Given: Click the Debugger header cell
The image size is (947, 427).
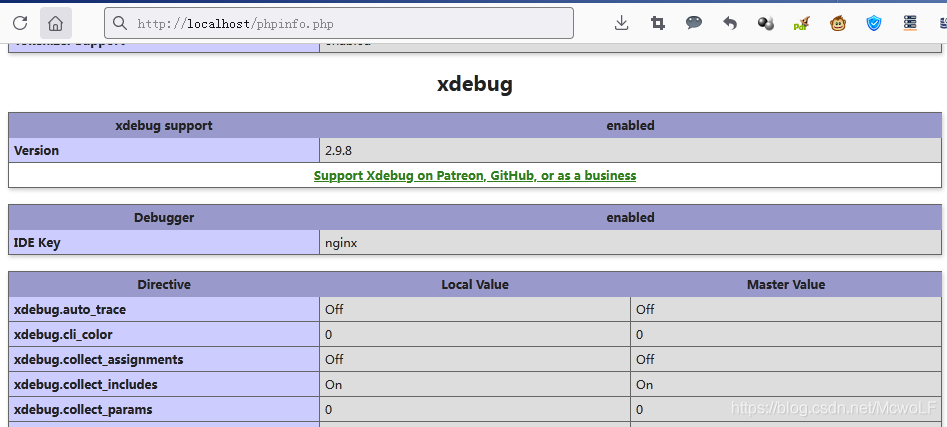Looking at the screenshot, I should click(x=164, y=217).
